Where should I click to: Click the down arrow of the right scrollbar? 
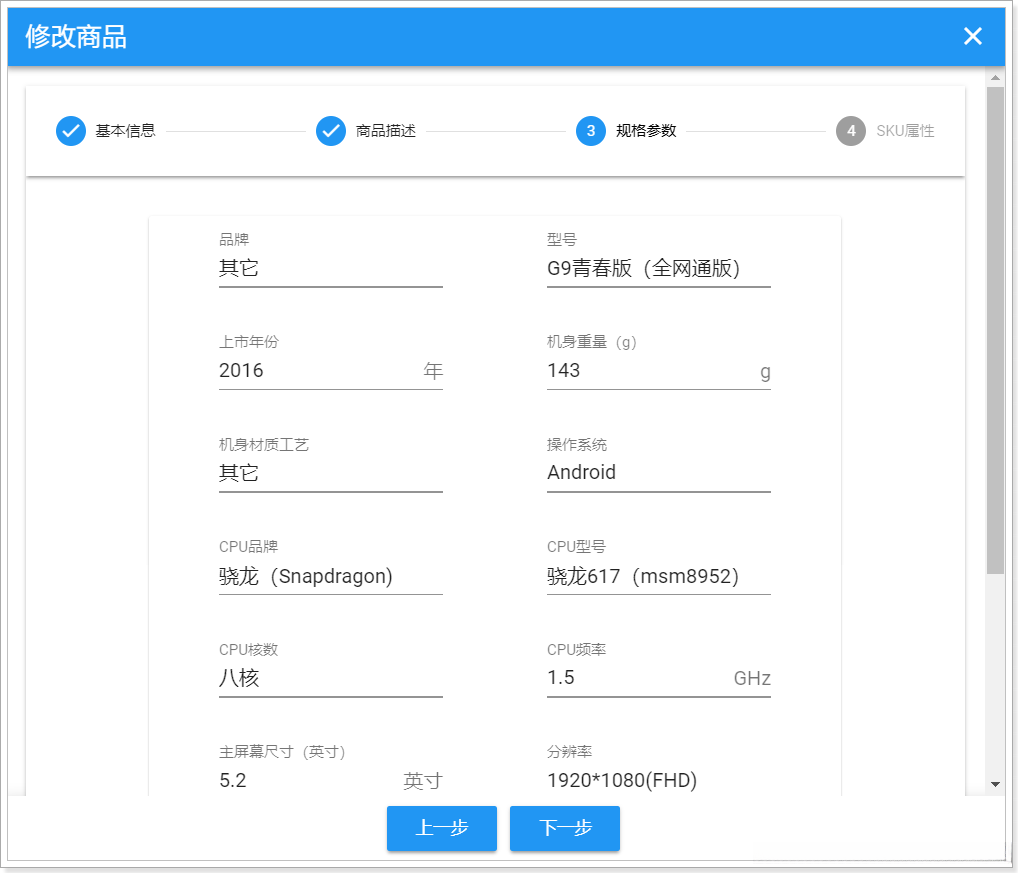tap(996, 785)
